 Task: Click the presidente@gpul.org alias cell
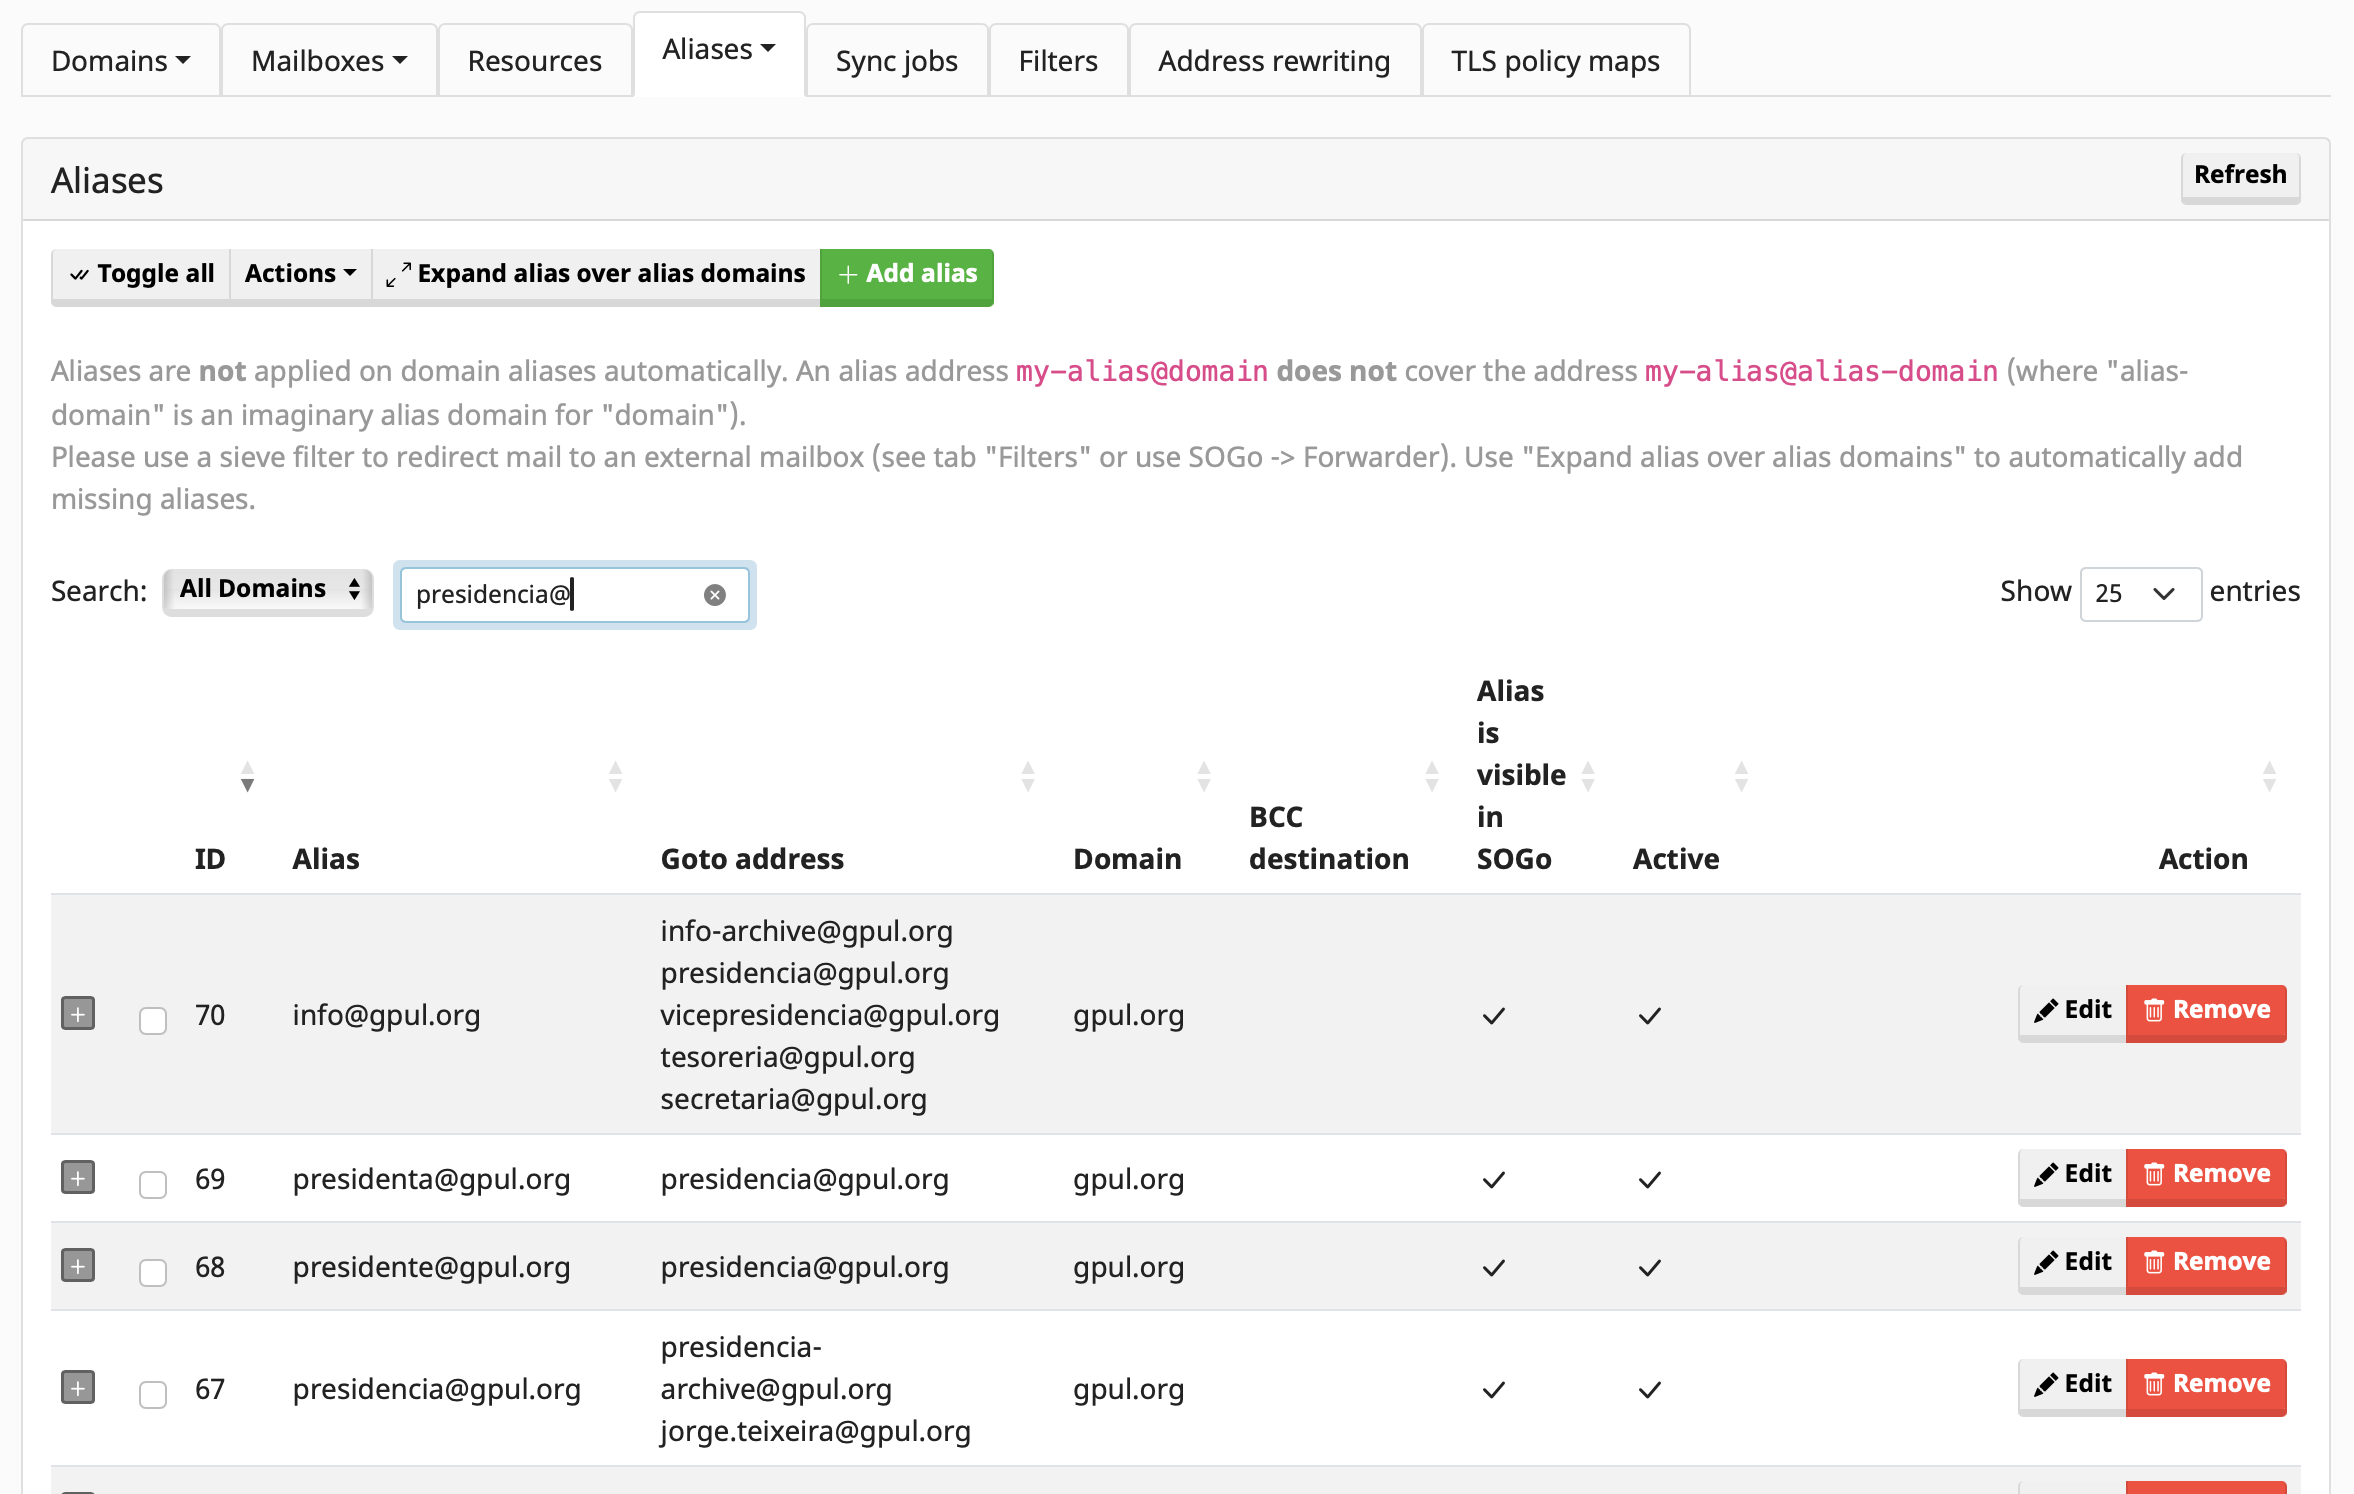[431, 1267]
